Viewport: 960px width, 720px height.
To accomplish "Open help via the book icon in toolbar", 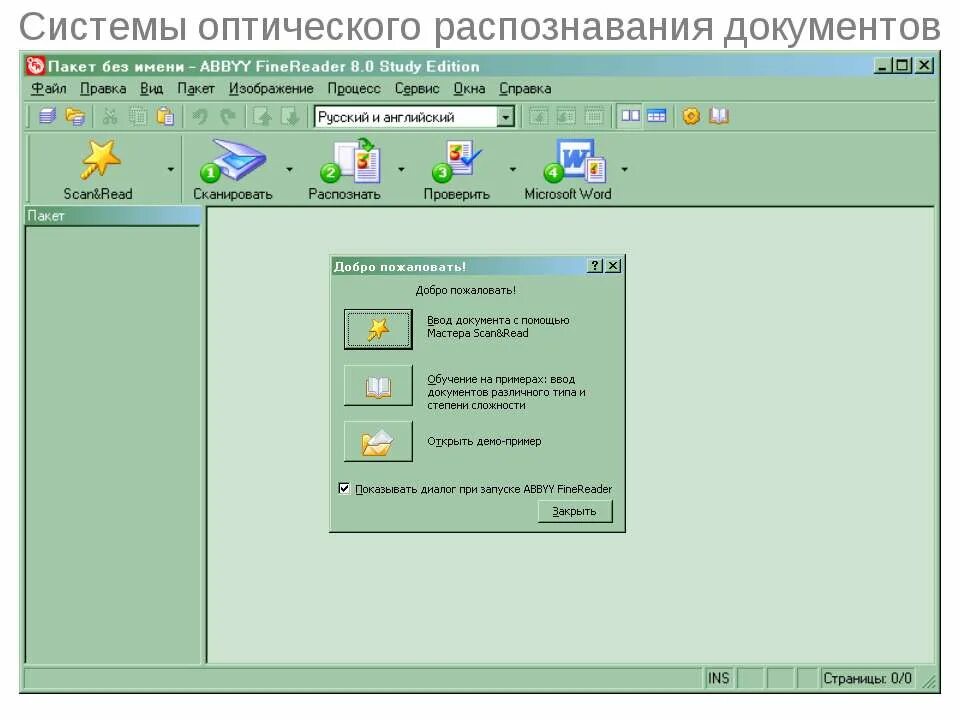I will click(x=719, y=116).
